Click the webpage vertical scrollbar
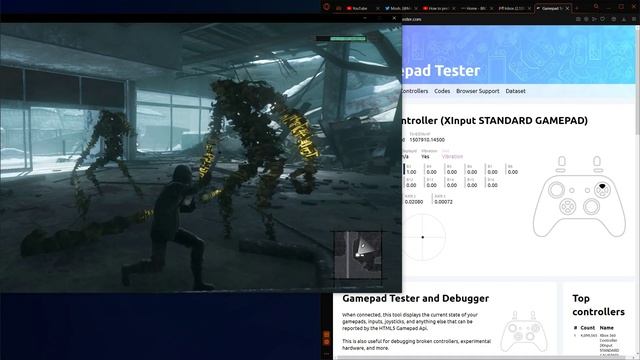This screenshot has width=640, height=360. pyautogui.click(x=638, y=80)
